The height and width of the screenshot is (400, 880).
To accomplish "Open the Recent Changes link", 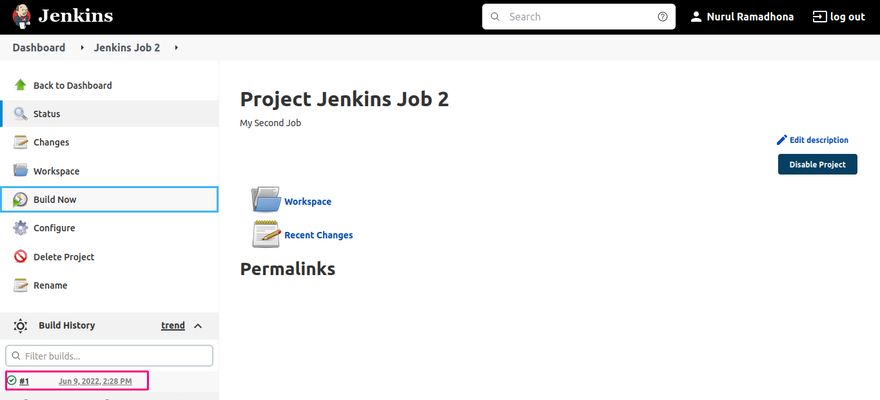I will (319, 235).
